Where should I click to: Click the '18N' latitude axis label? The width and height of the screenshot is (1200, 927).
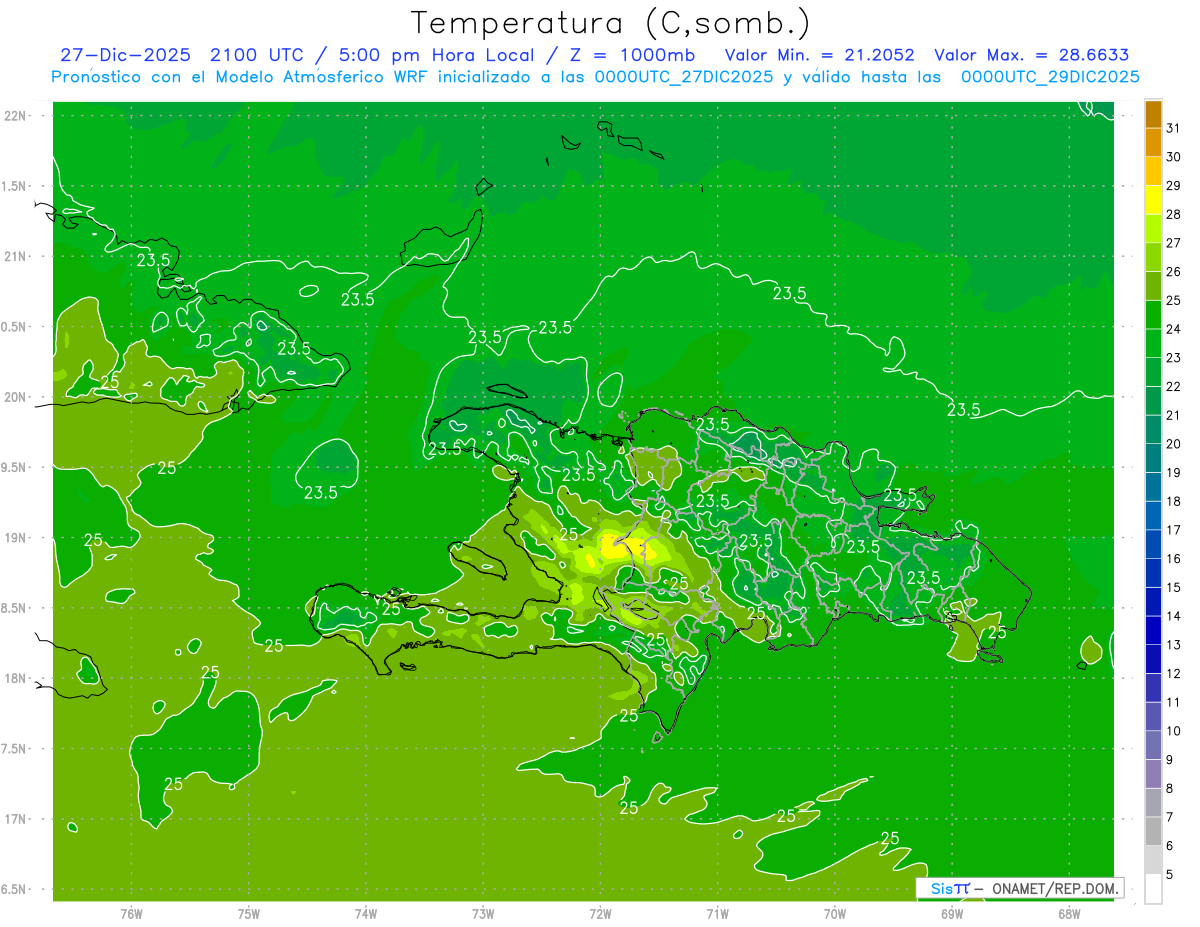pos(15,678)
